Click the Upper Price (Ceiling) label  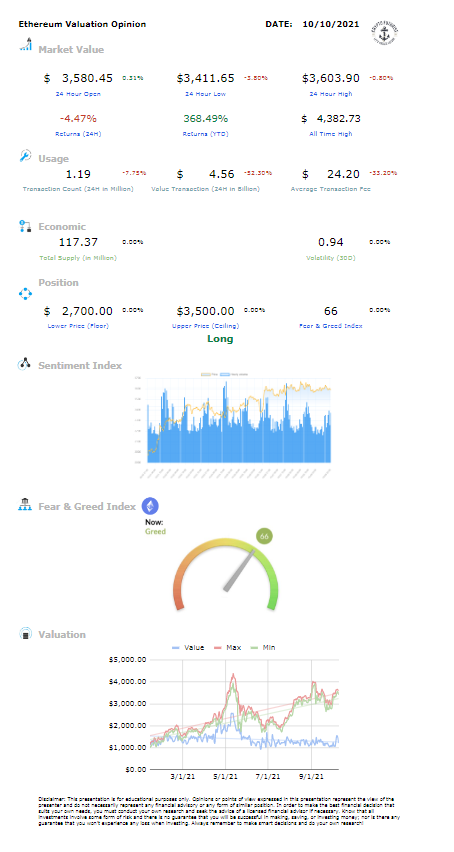click(205, 326)
